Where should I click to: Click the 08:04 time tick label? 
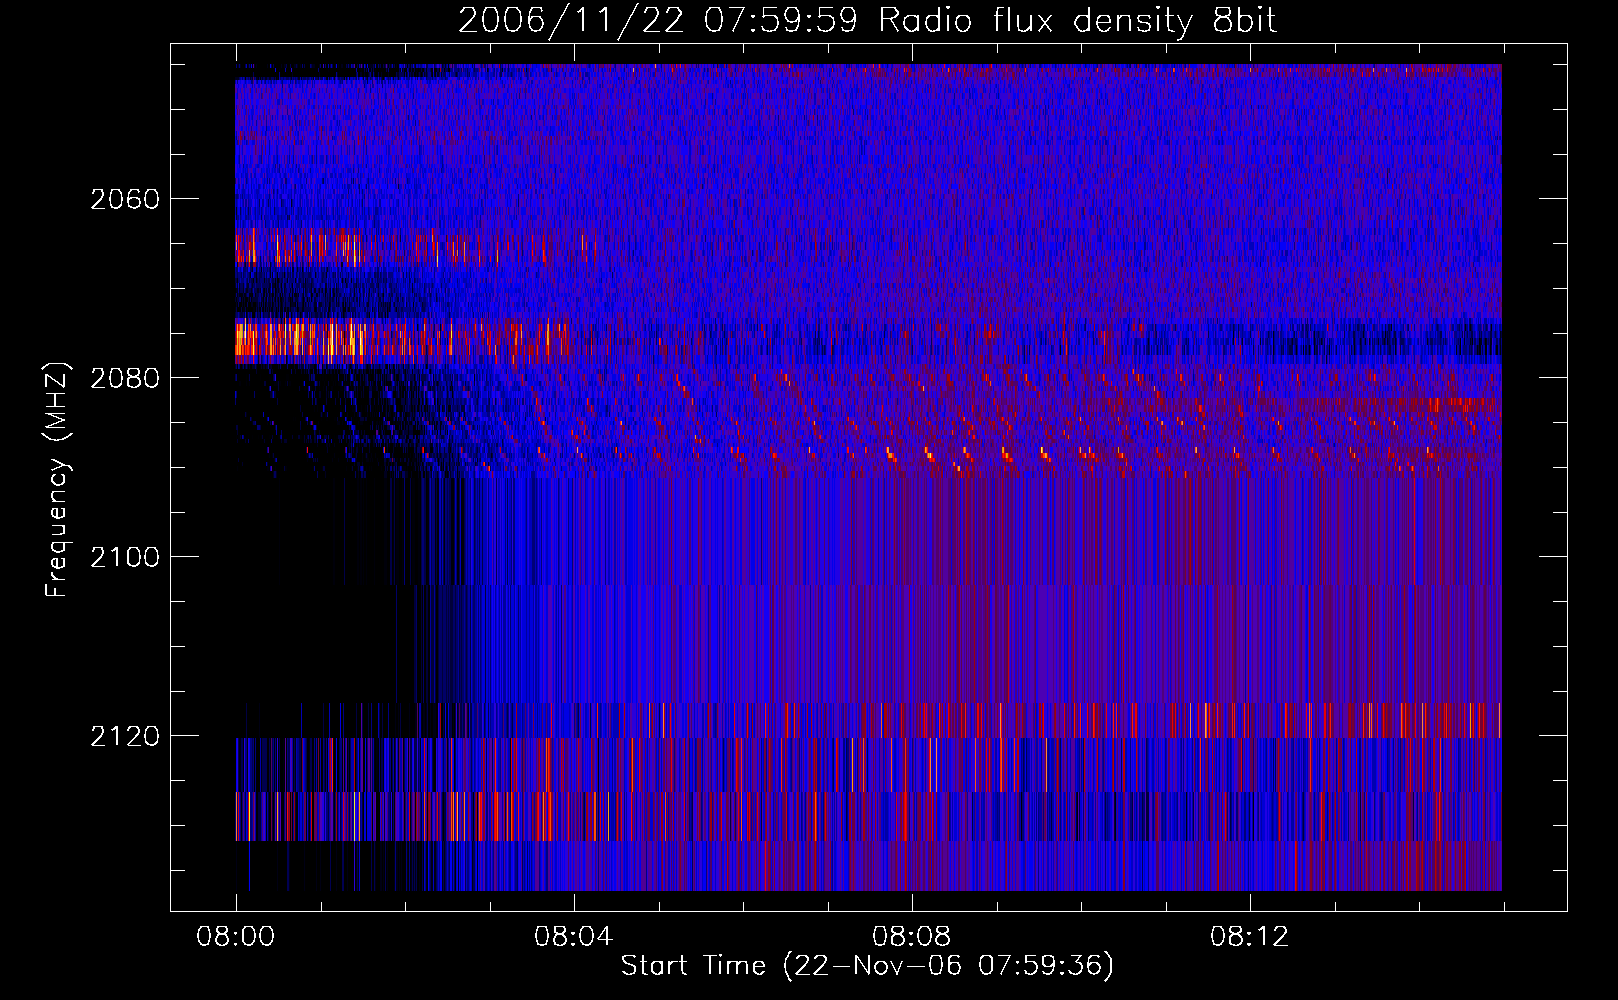(574, 937)
